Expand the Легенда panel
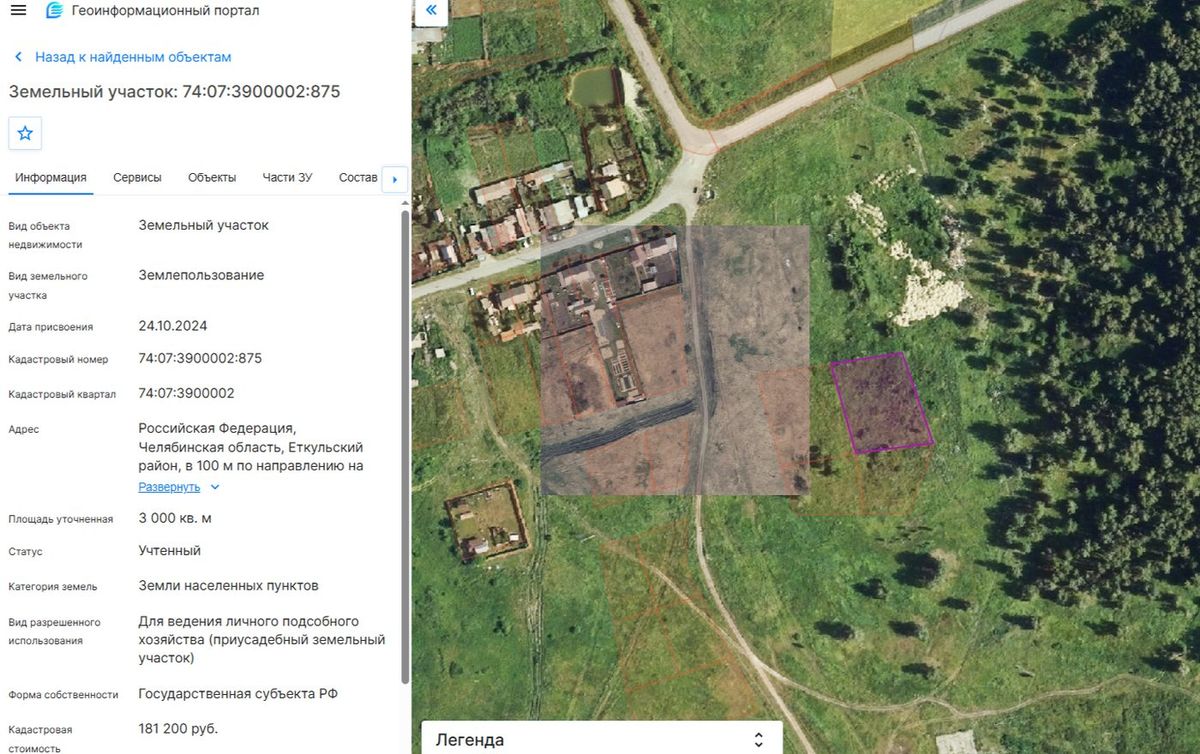This screenshot has width=1200, height=754. (602, 740)
